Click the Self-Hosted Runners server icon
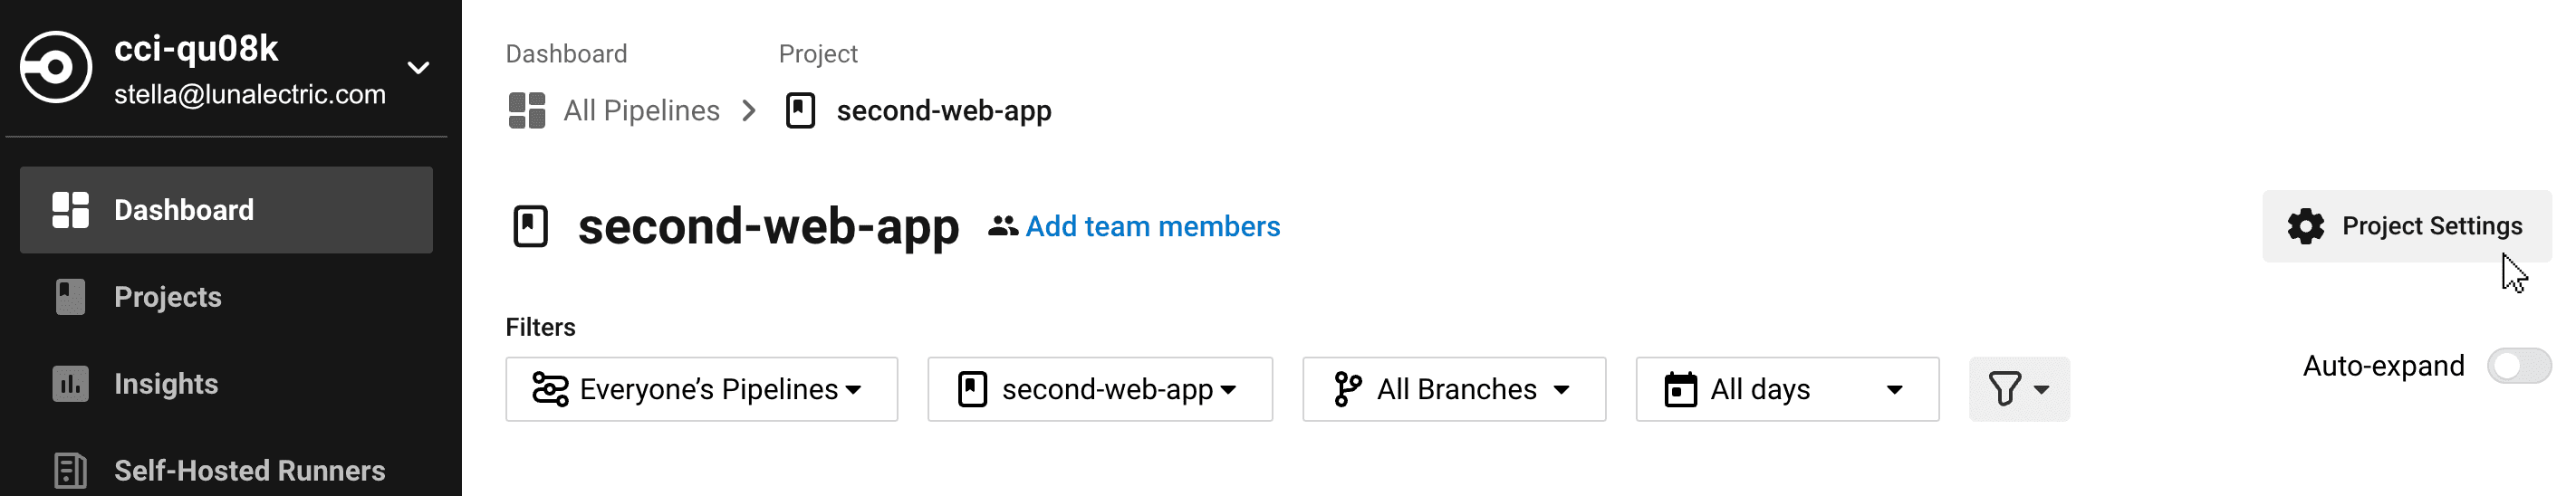Viewport: 2576px width, 496px height. pos(70,470)
